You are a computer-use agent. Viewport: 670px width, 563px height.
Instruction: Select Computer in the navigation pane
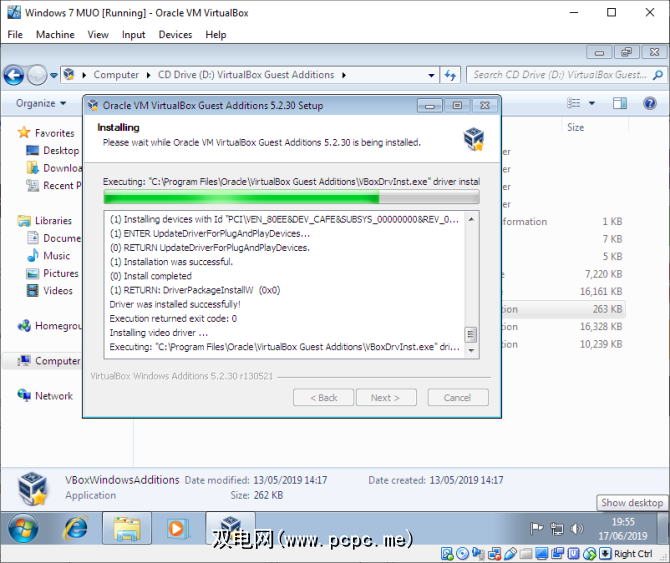click(x=57, y=361)
